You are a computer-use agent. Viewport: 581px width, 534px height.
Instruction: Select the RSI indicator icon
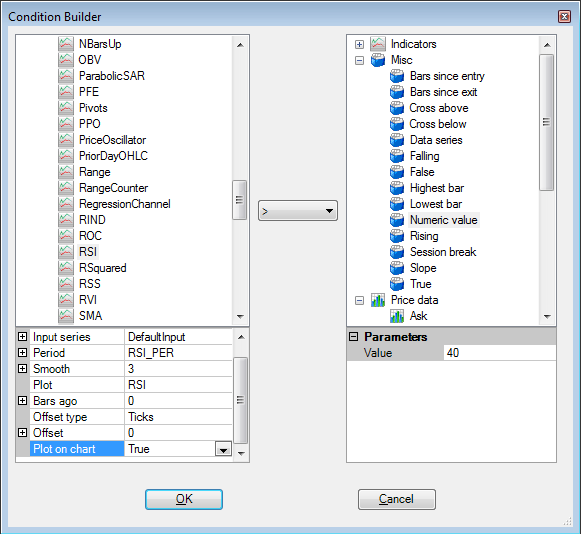click(66, 252)
